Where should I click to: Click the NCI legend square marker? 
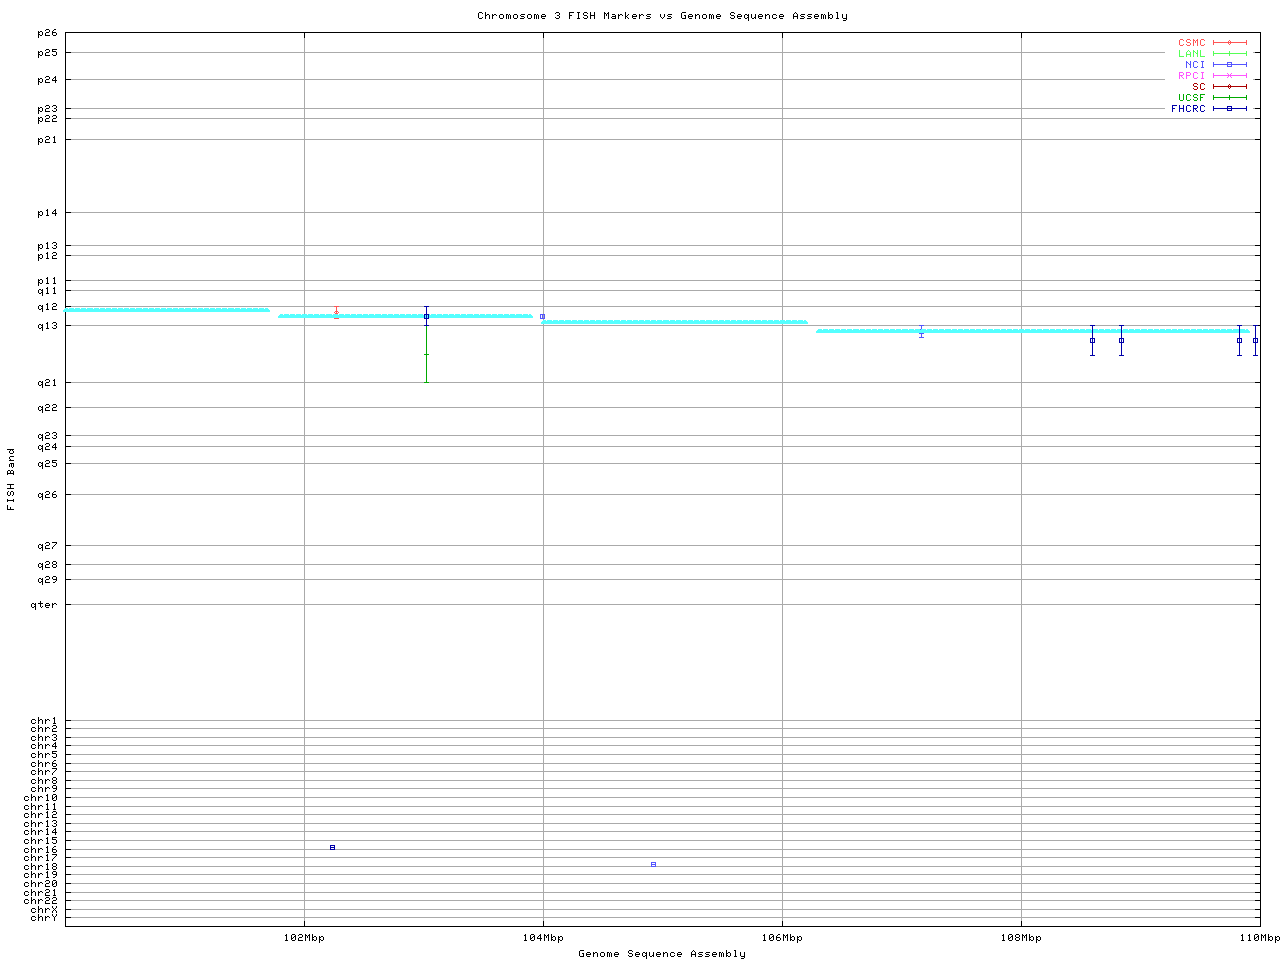tap(1230, 65)
